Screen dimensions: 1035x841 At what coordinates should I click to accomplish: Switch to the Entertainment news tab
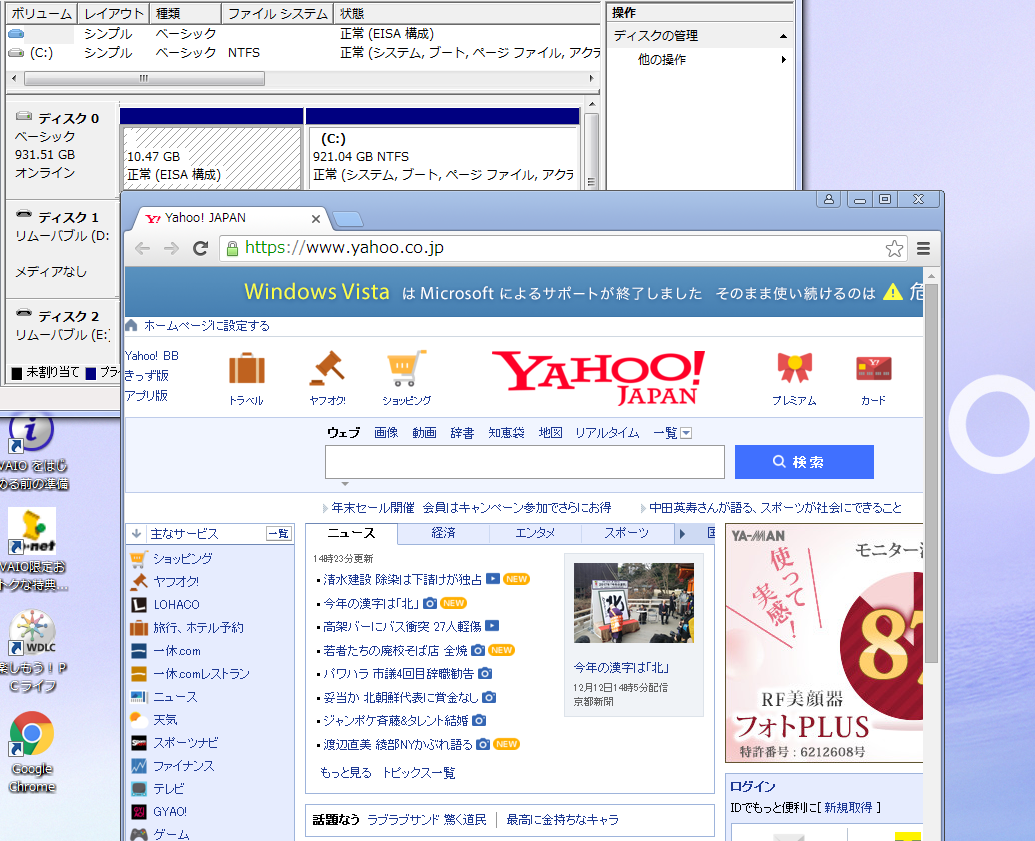click(535, 533)
